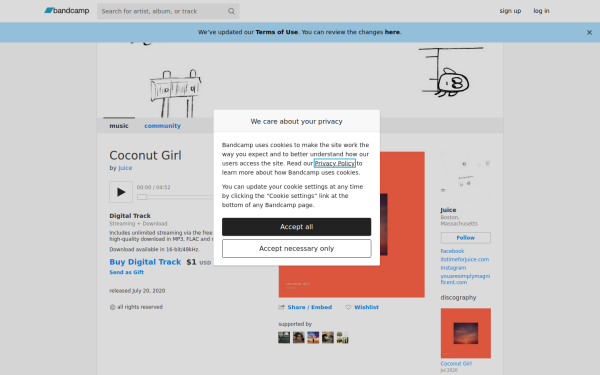600x375 pixels.
Task: Open the fifth supporter avatar
Action: [x=342, y=338]
